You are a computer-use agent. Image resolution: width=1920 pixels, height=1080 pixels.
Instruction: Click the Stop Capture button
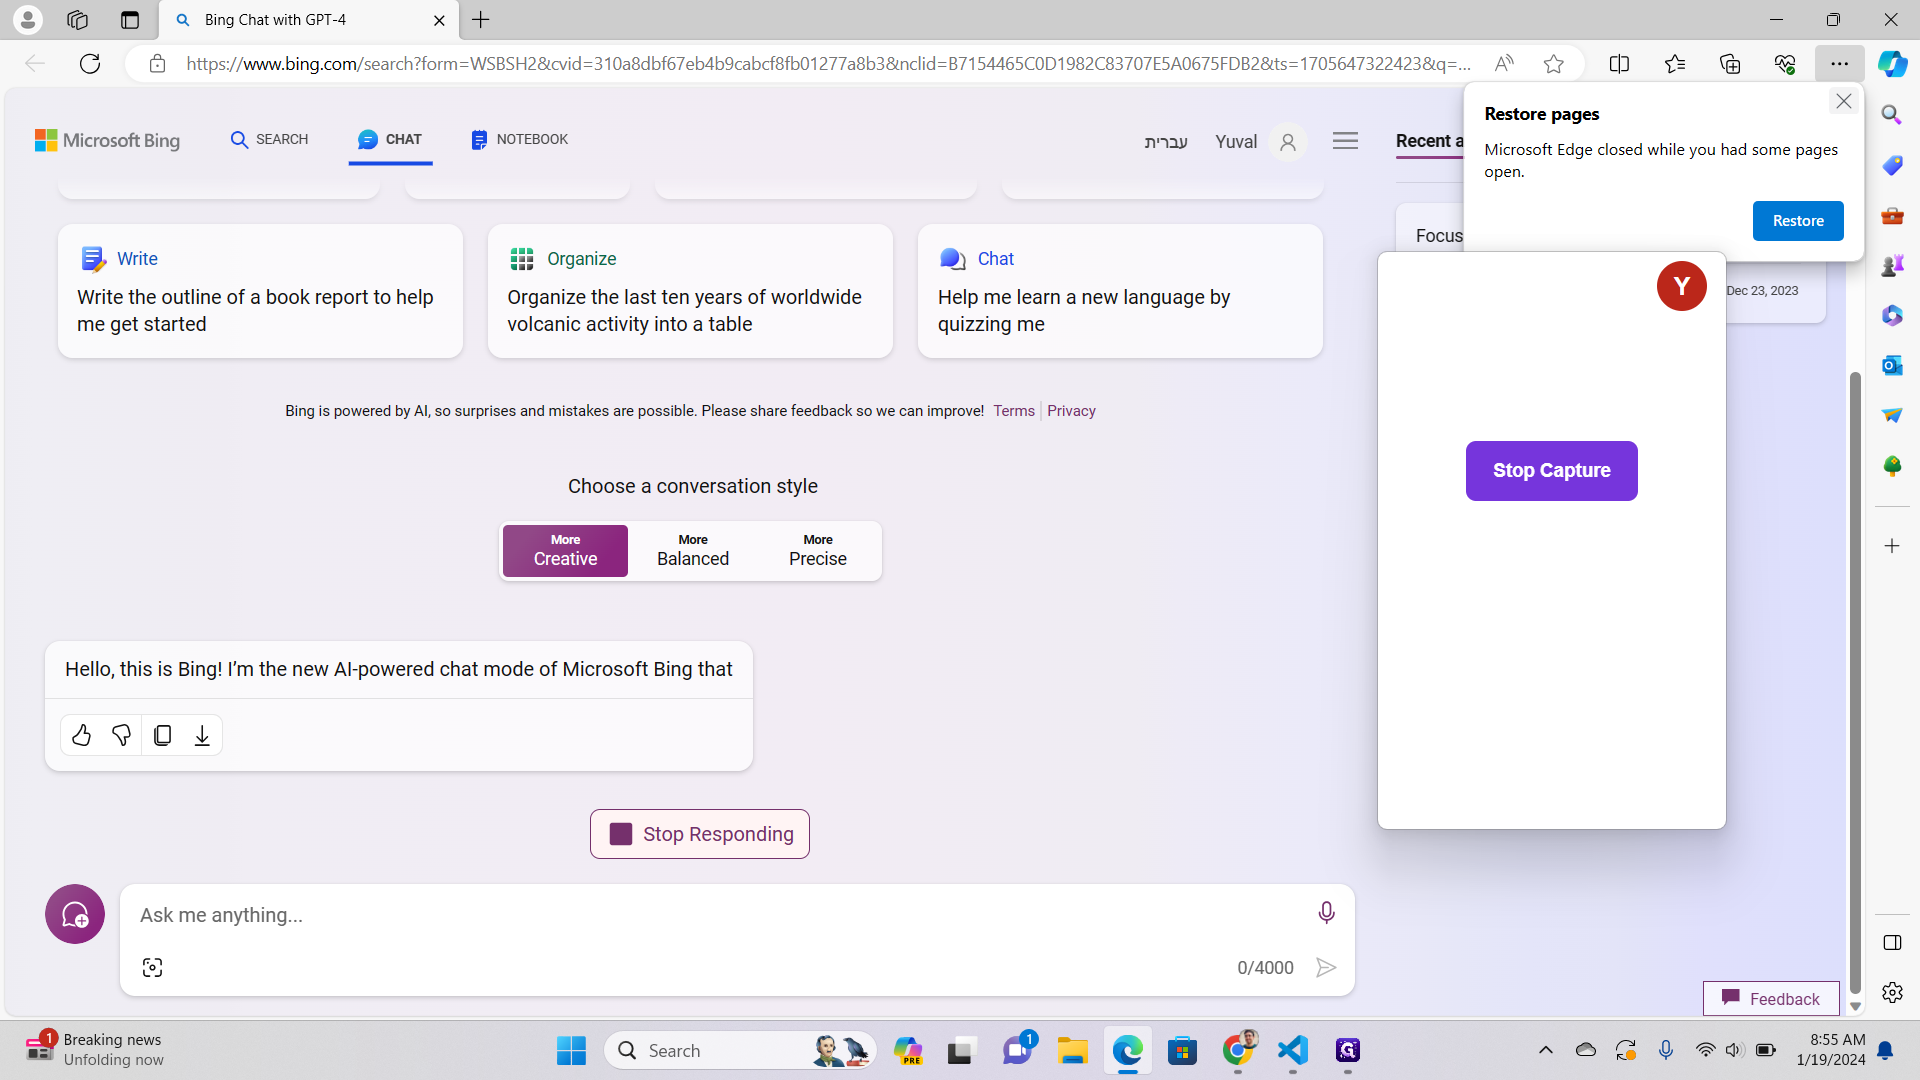[x=1551, y=470]
